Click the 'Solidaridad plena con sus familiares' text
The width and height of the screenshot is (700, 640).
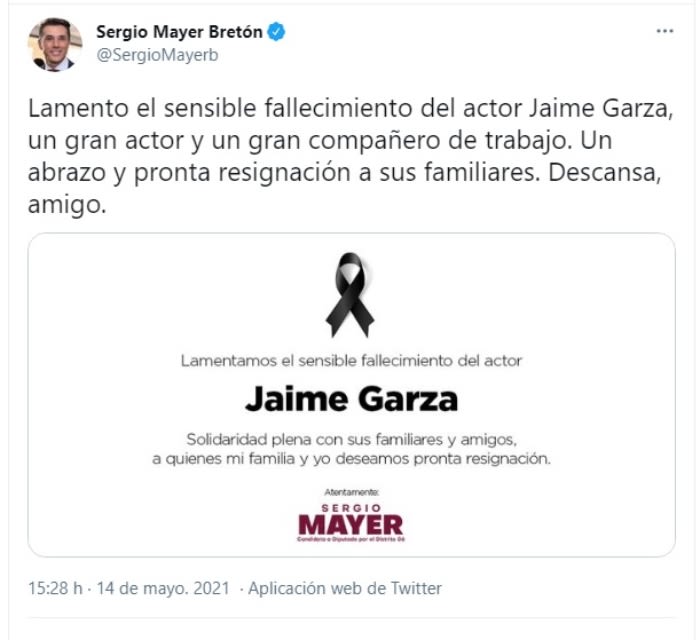(351, 440)
